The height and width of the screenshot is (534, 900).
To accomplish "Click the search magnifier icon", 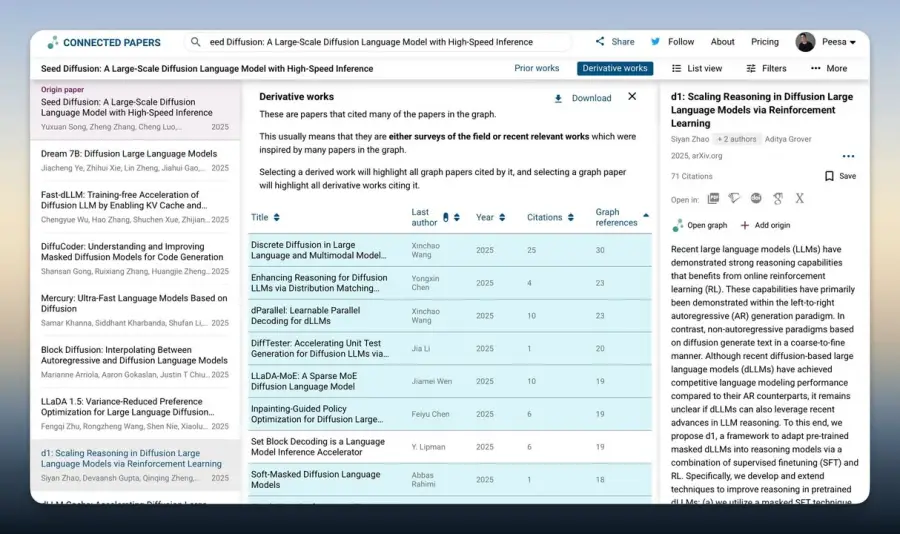I will (x=196, y=42).
